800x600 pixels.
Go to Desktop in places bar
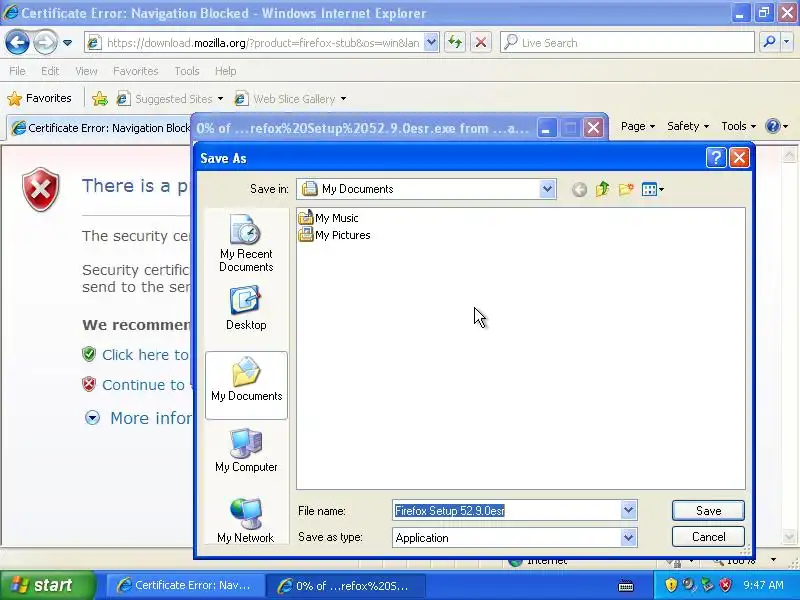[246, 309]
